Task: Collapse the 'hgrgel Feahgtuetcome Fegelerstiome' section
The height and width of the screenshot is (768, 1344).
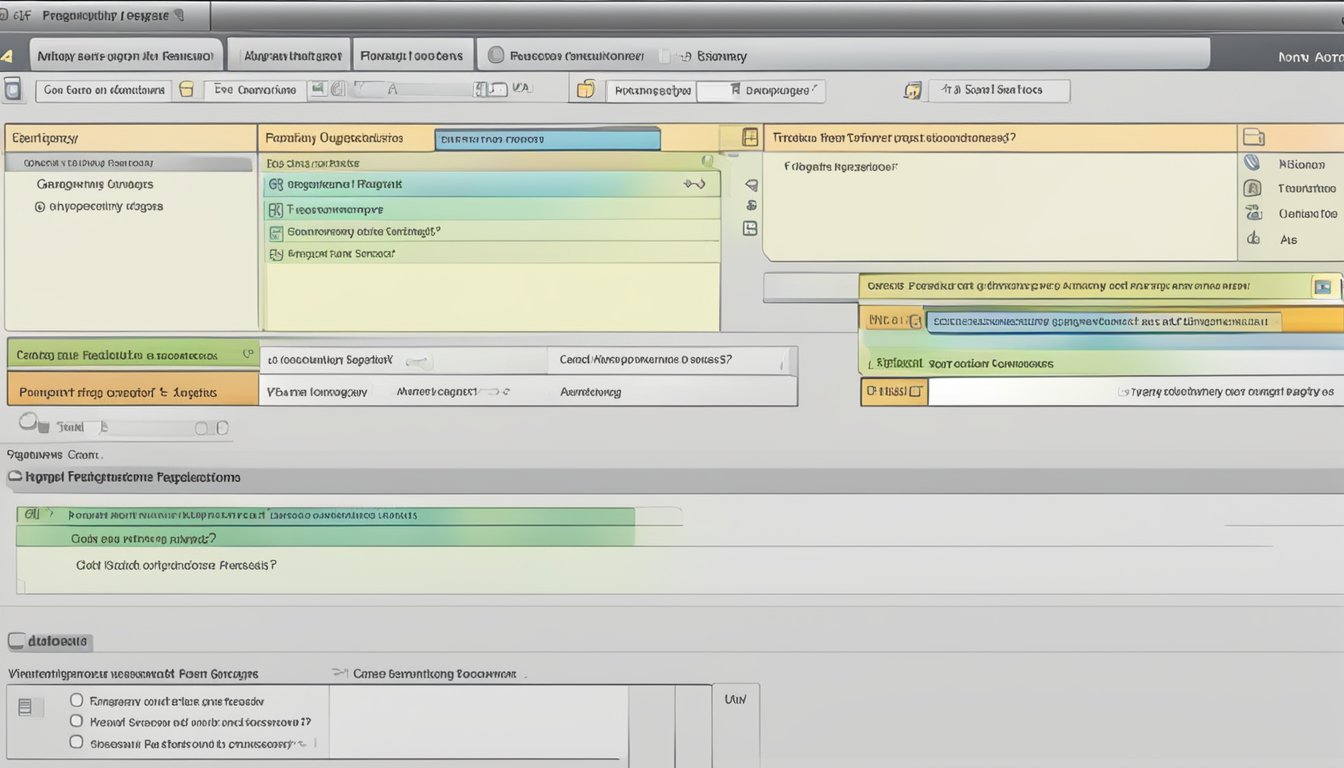Action: click(x=15, y=478)
